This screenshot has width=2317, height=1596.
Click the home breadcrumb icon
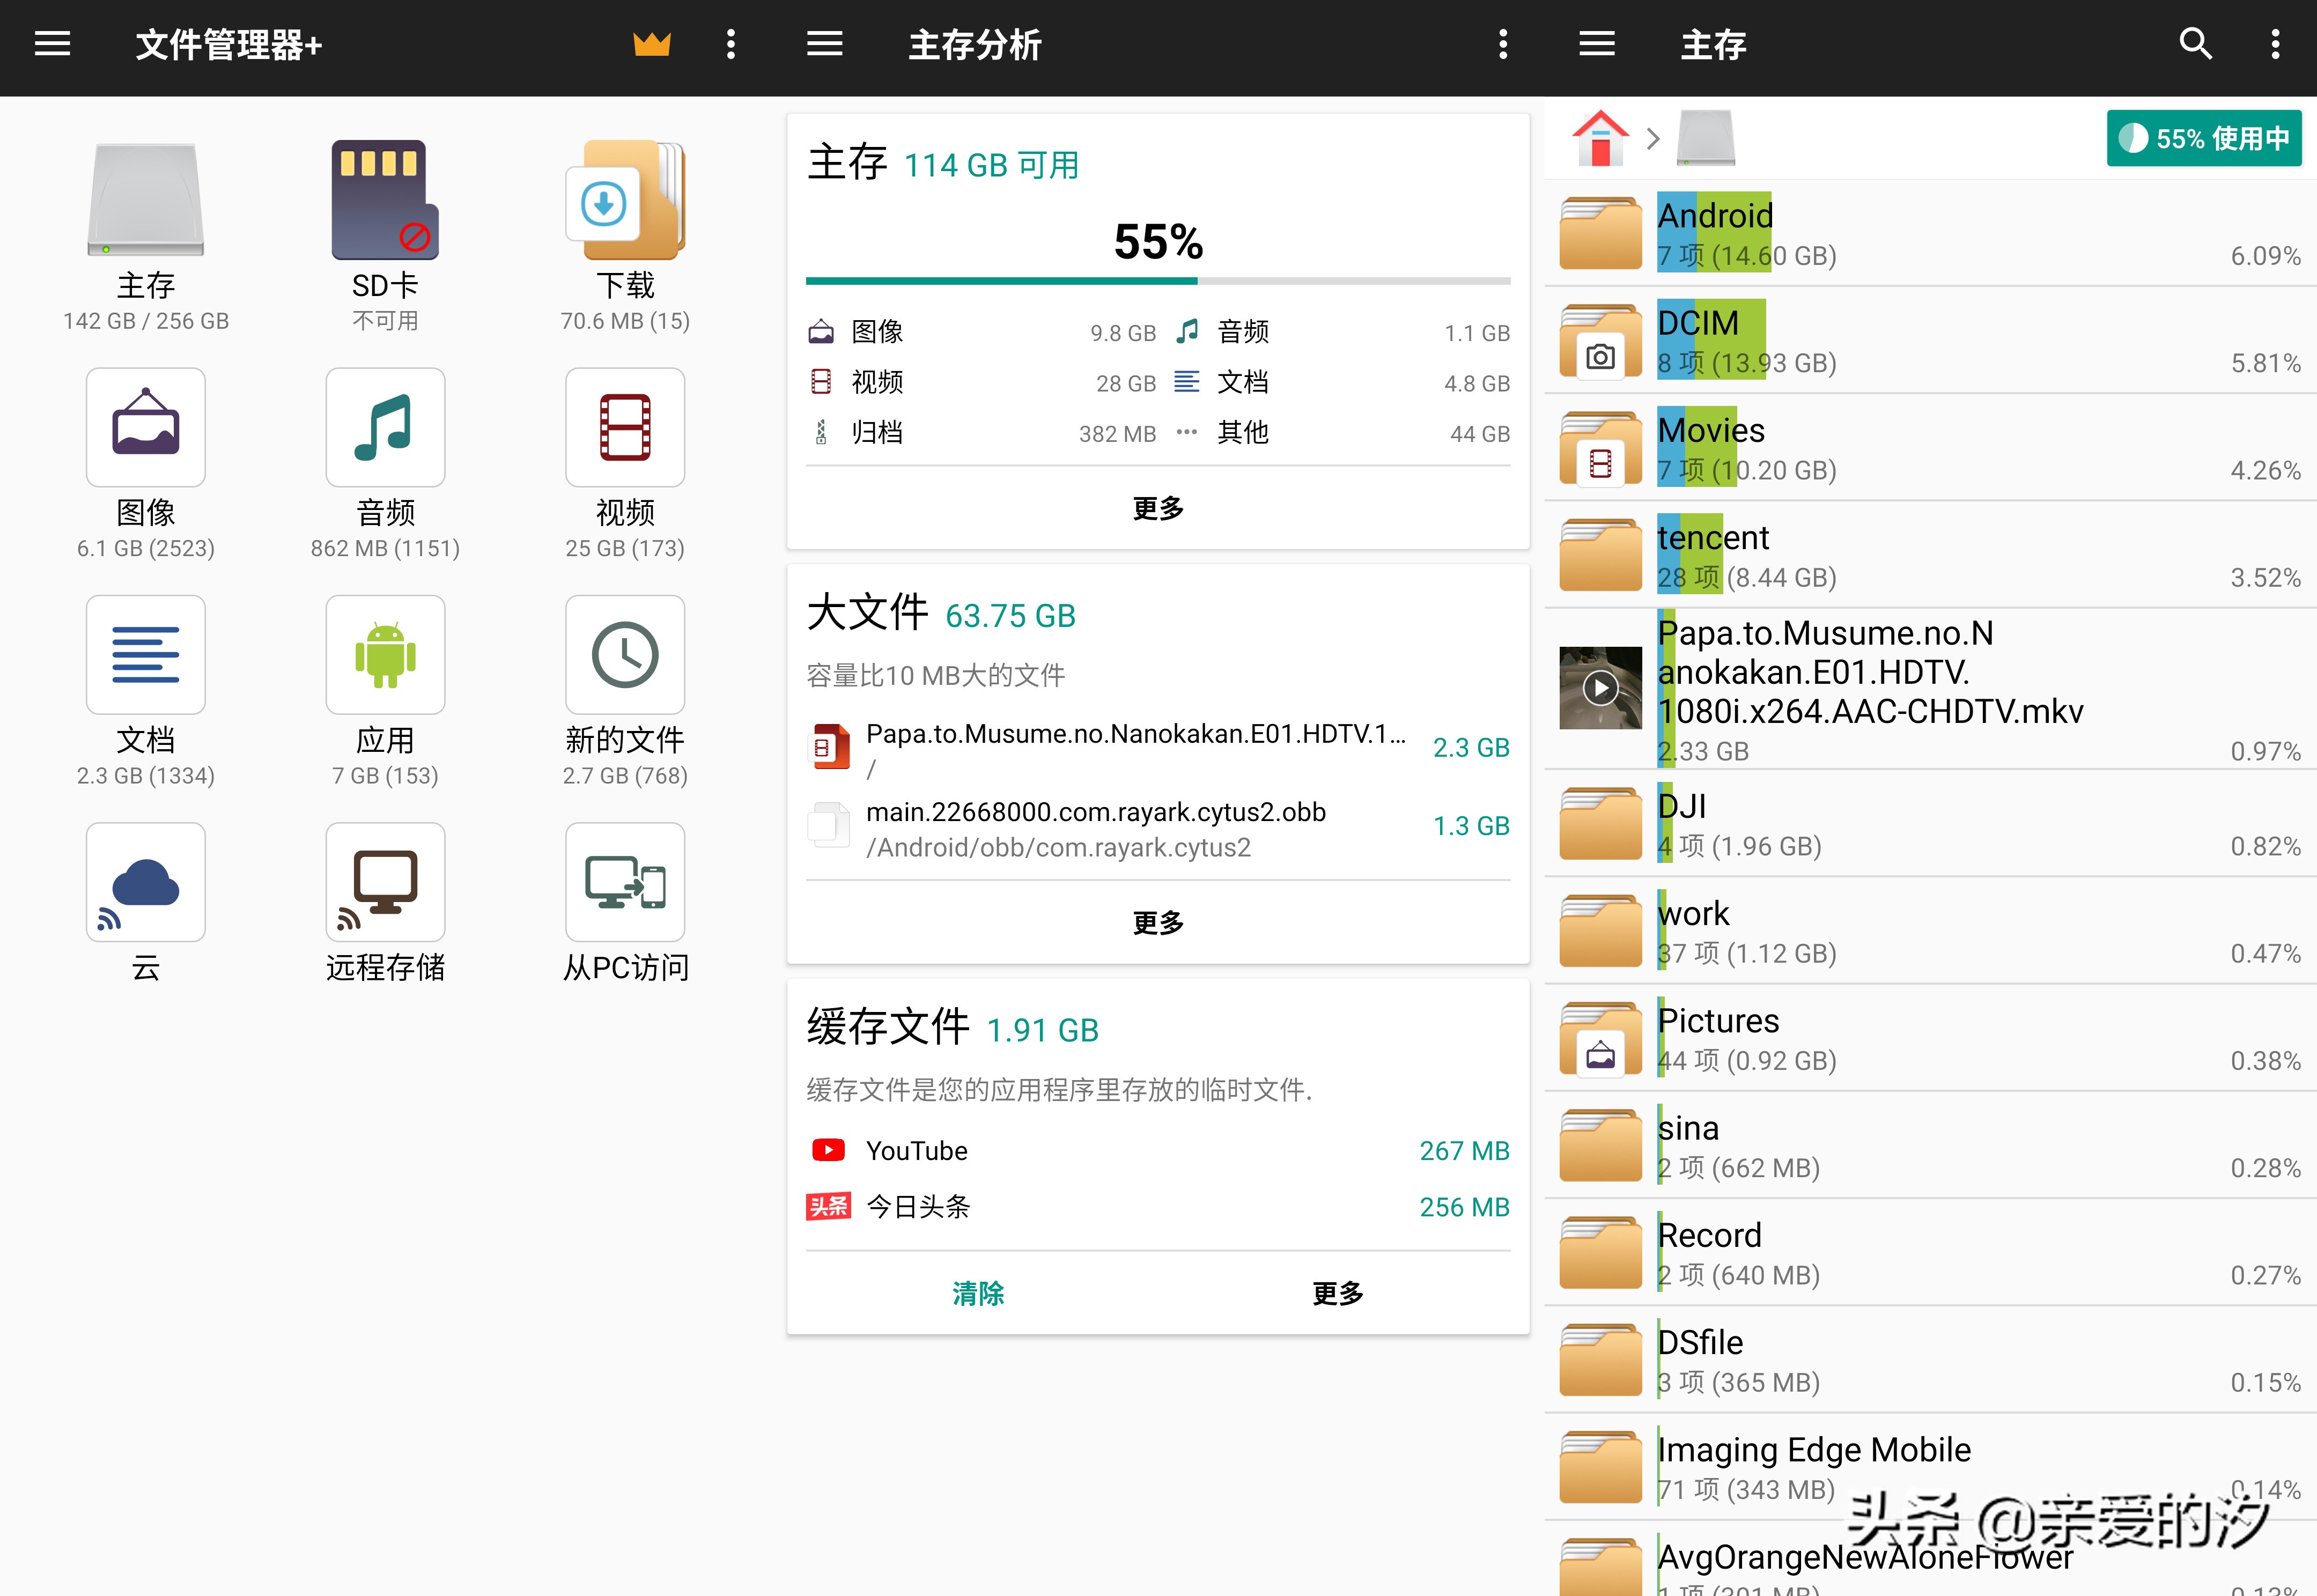1600,139
